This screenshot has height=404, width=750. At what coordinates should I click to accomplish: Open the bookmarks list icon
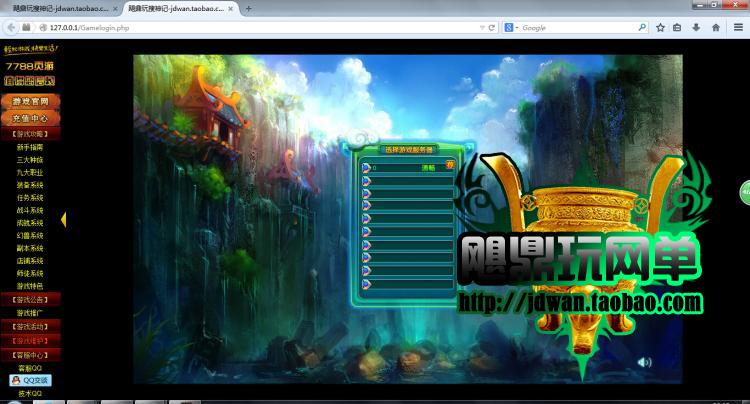click(x=677, y=27)
